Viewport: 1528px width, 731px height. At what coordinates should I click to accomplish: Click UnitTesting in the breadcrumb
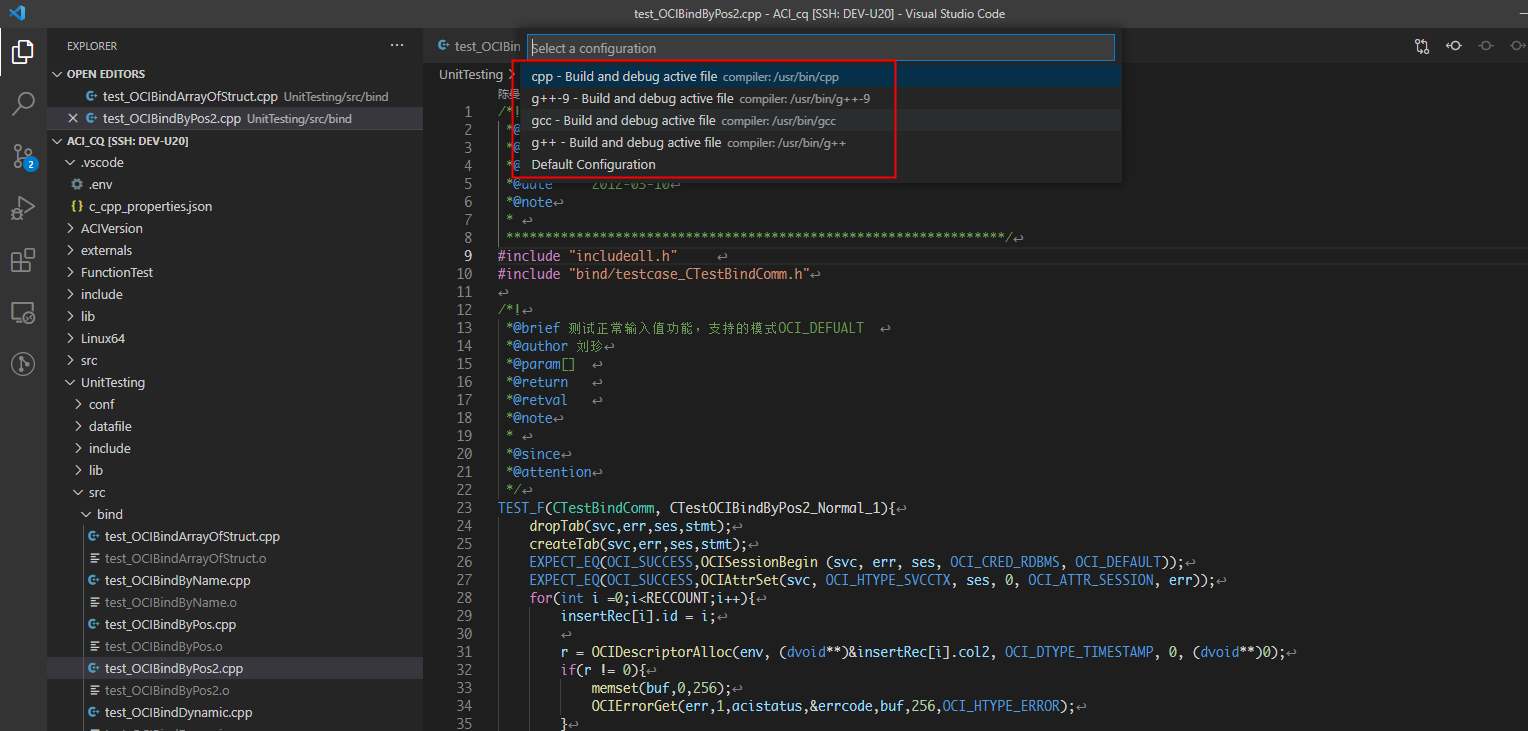click(470, 74)
